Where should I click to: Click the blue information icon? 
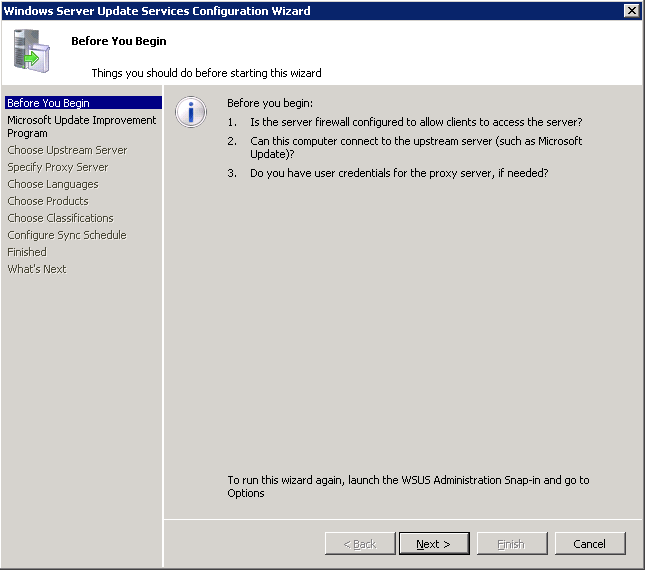[190, 112]
